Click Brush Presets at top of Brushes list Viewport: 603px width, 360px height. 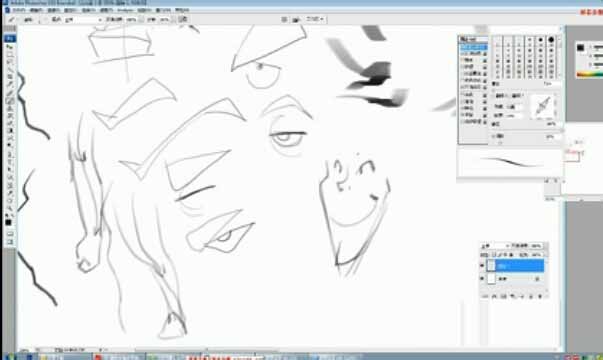[x=474, y=40]
